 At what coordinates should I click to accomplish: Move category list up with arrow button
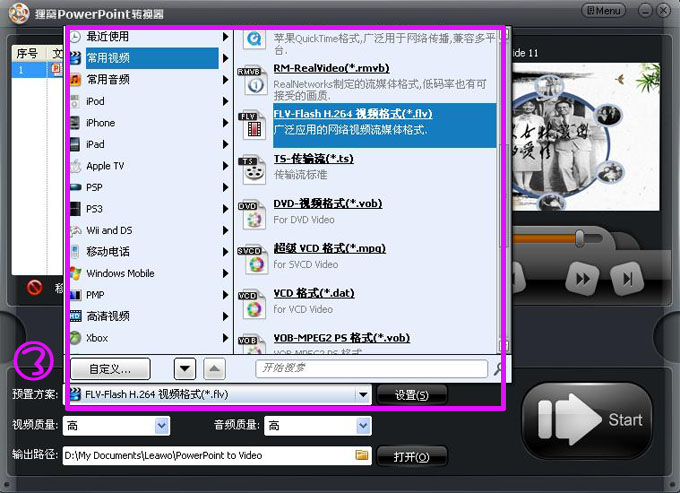coord(214,369)
